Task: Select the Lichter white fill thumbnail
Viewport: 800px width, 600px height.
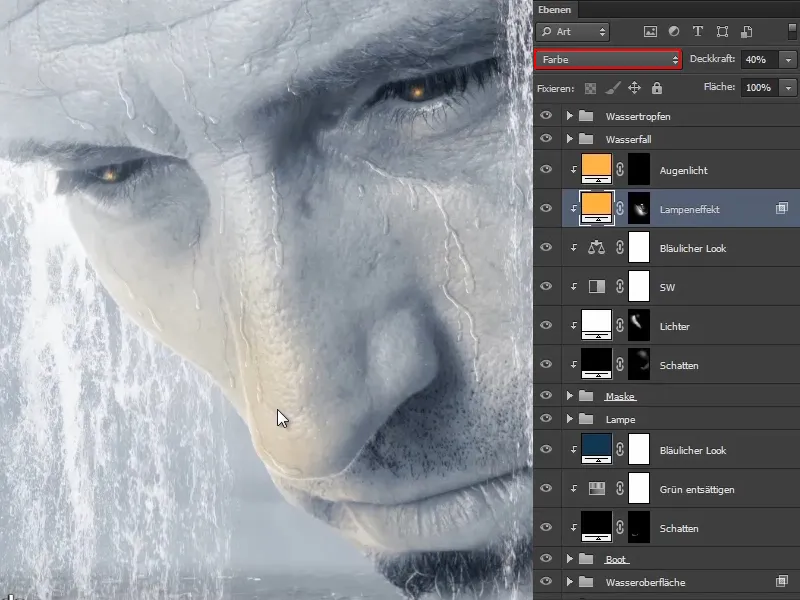Action: pyautogui.click(x=596, y=325)
